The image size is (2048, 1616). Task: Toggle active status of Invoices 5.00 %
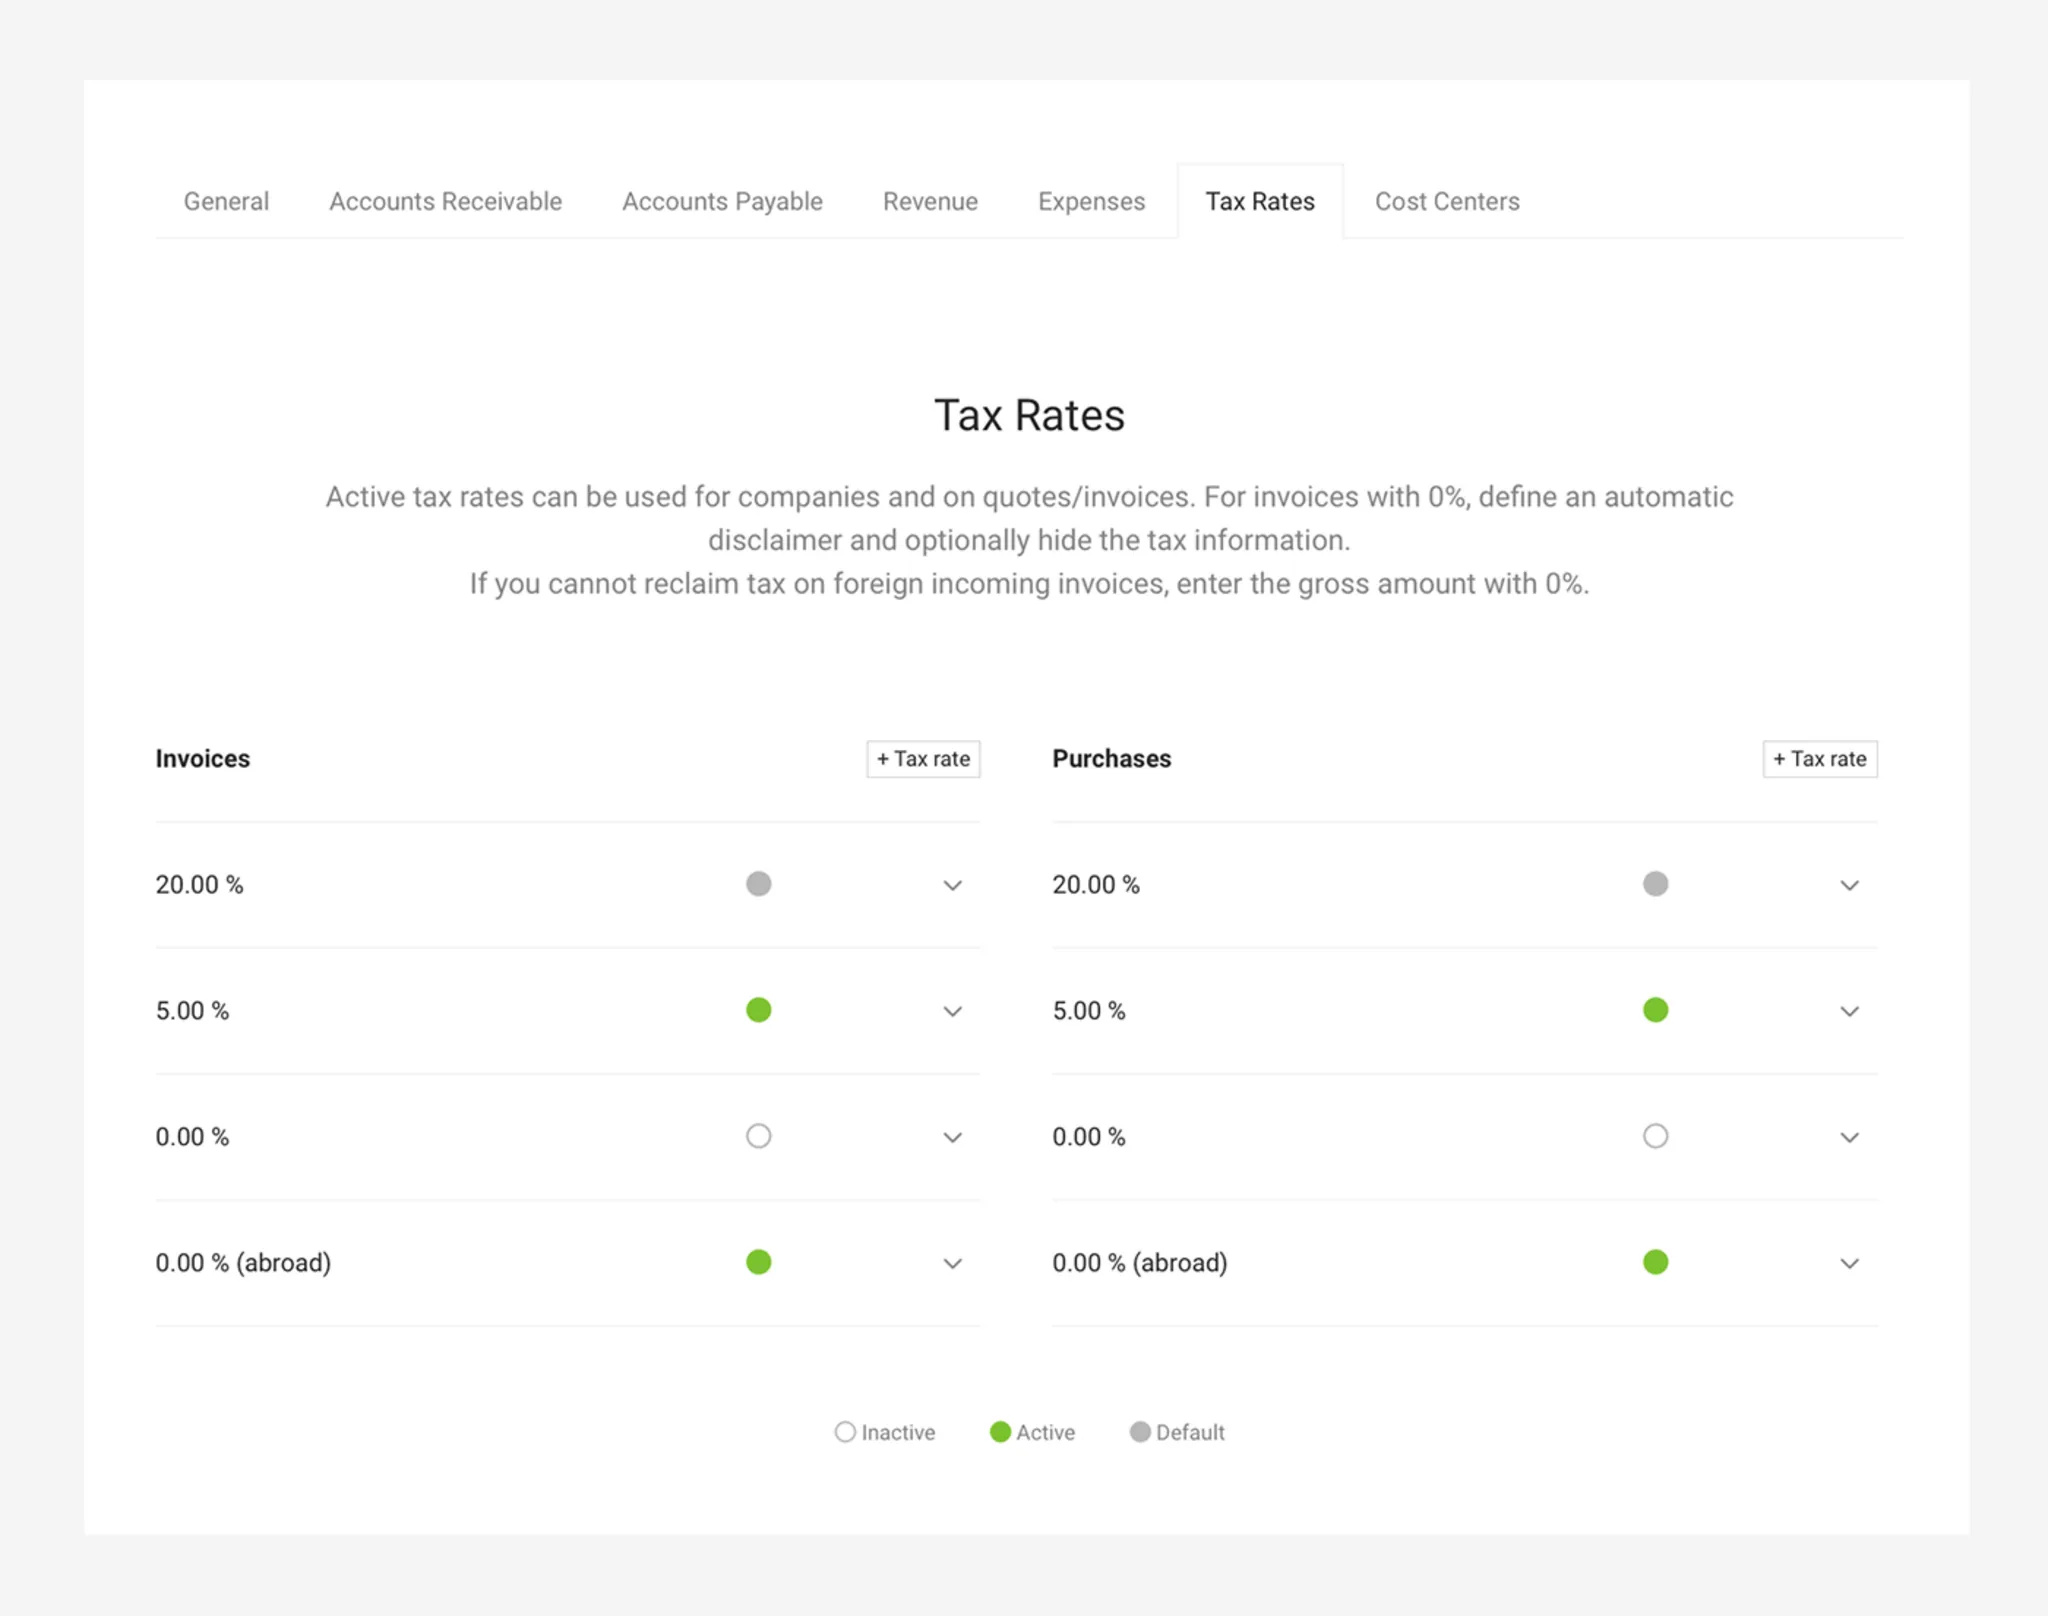pos(759,1010)
